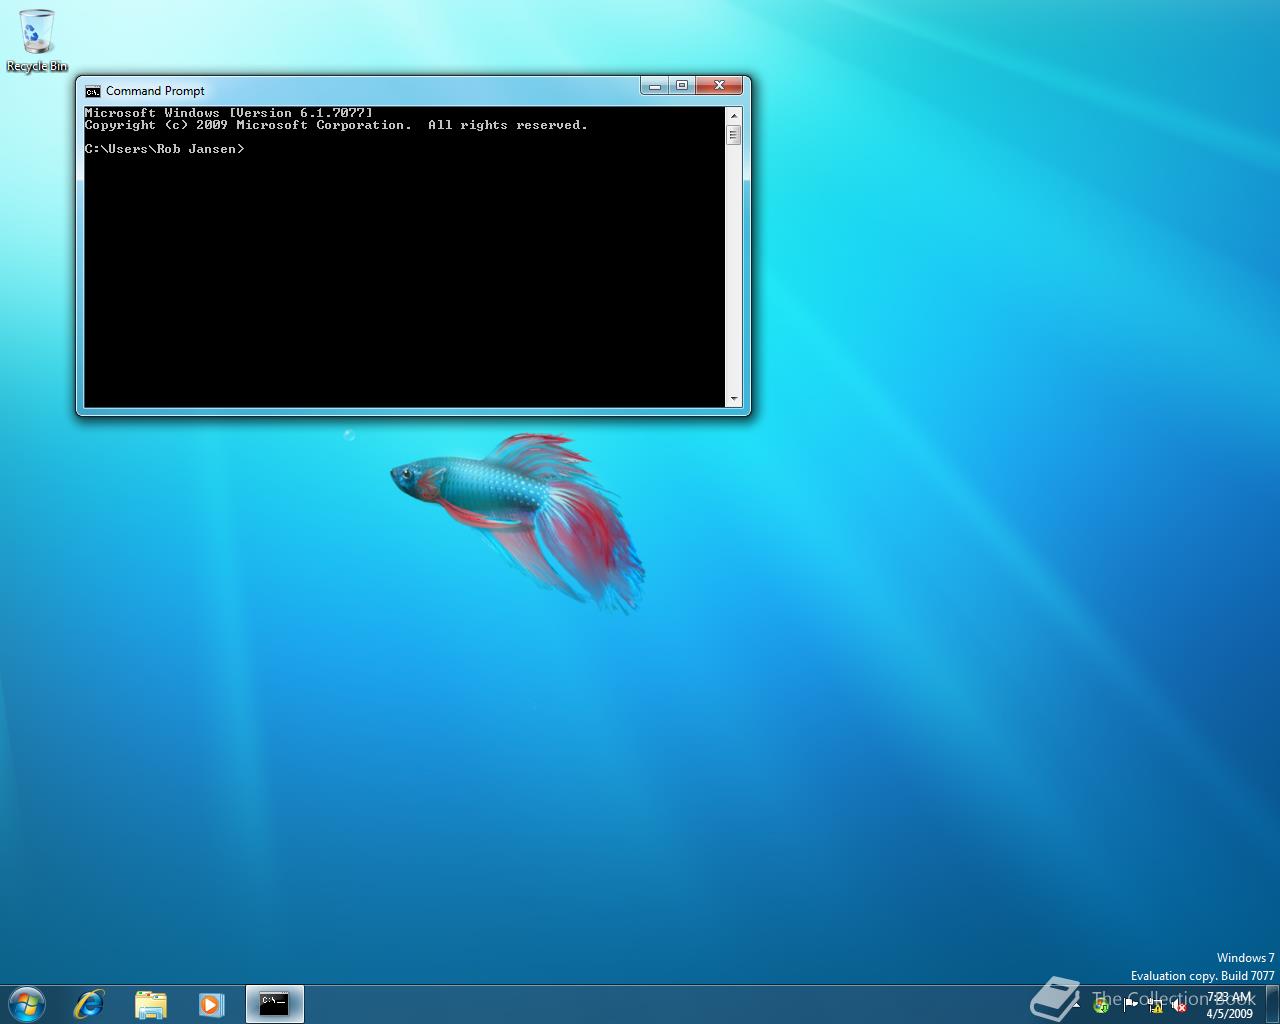Click scroll down arrow in Command Prompt
The image size is (1280, 1024).
pyautogui.click(x=734, y=399)
